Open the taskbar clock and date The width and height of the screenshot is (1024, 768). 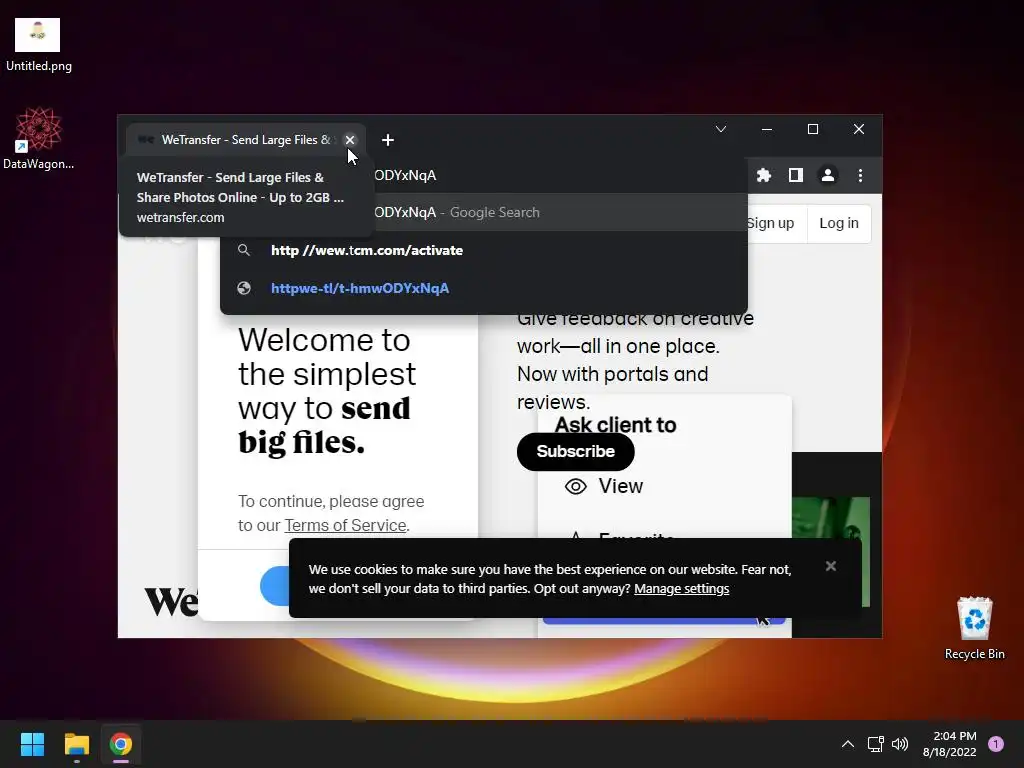coord(949,744)
